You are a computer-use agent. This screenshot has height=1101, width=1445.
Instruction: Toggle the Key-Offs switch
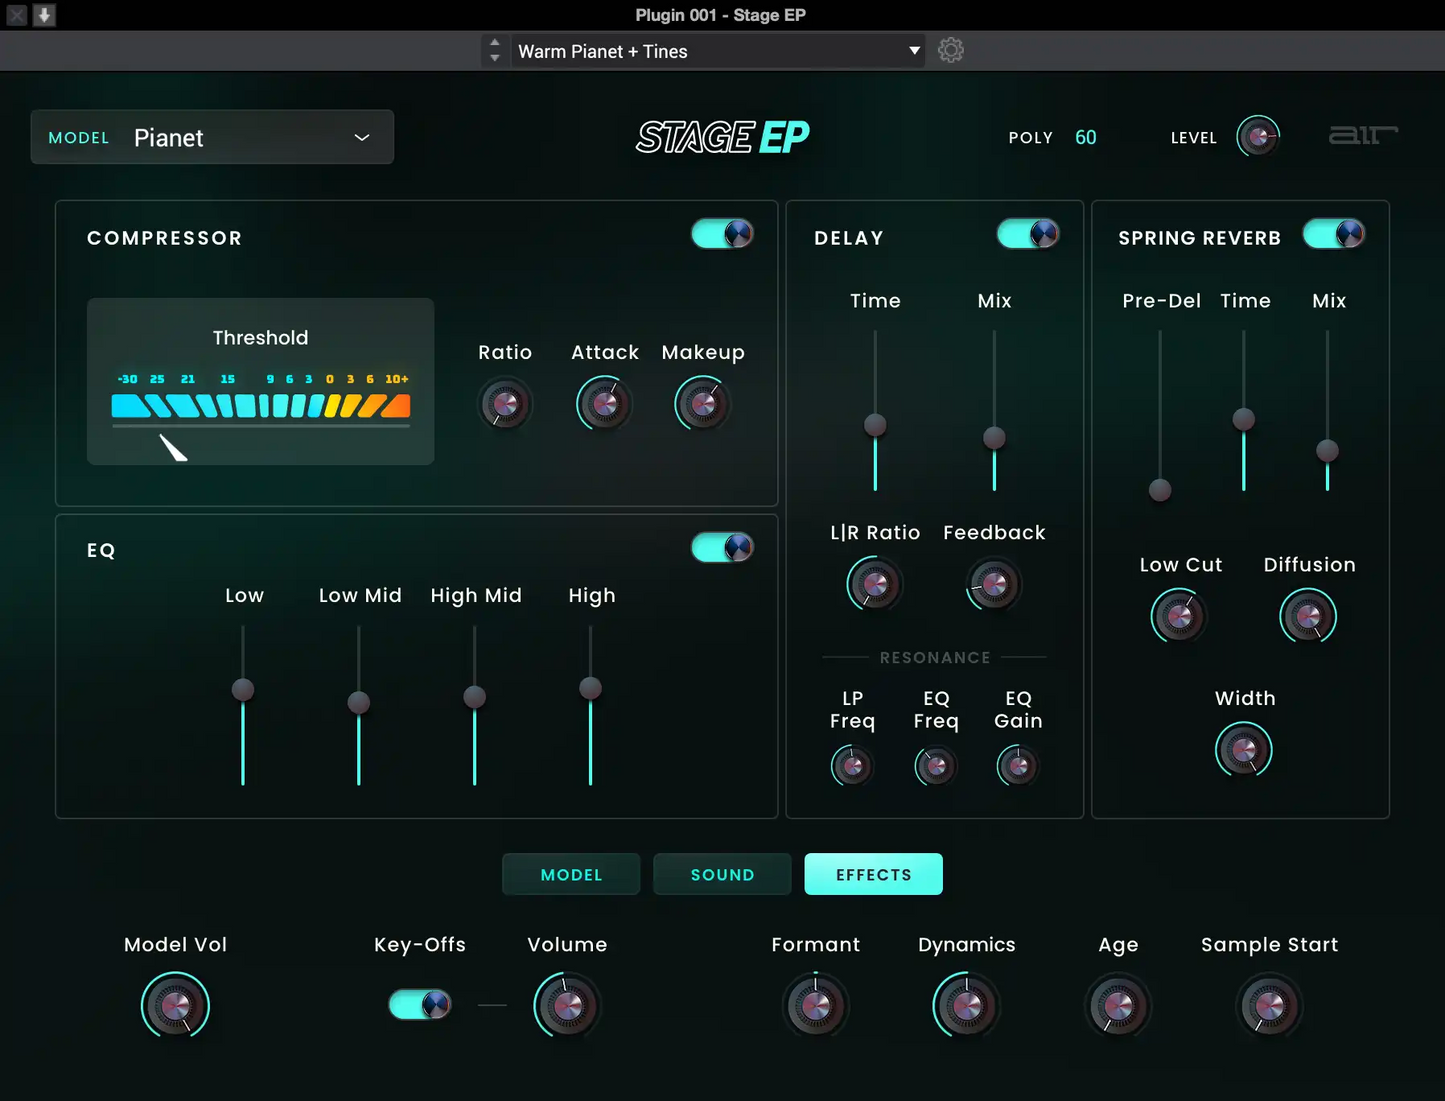[420, 1005]
